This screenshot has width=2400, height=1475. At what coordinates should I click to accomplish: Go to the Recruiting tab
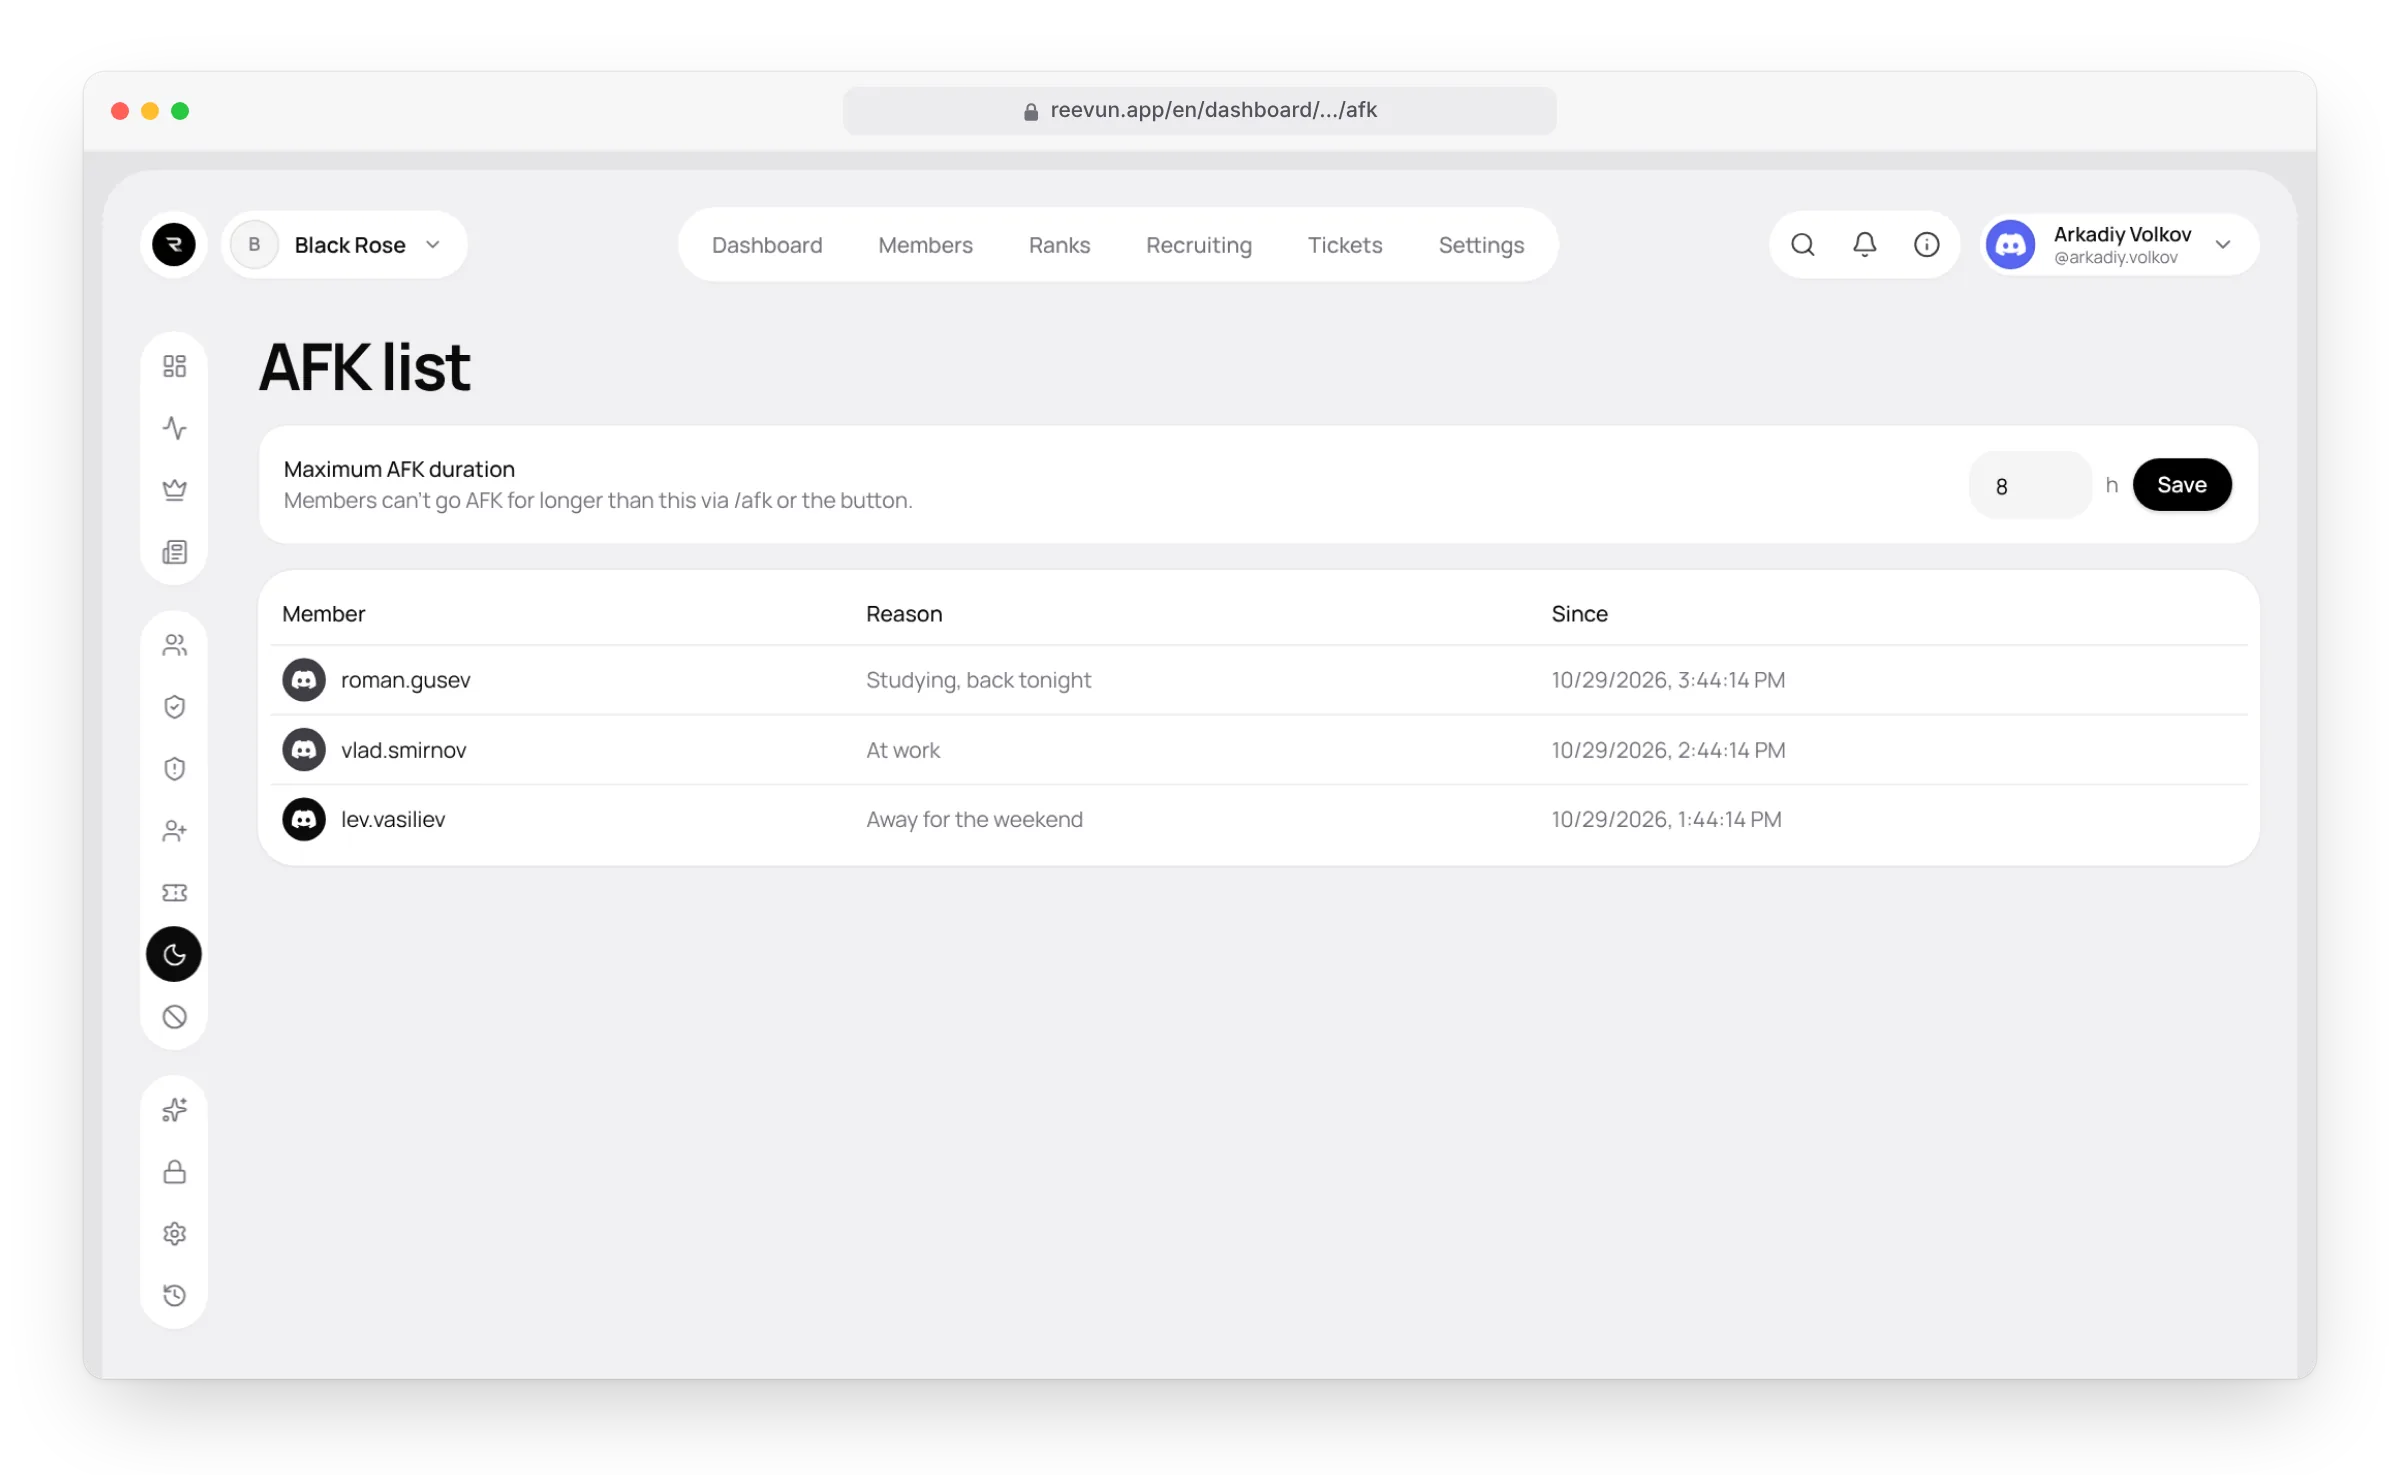click(1199, 245)
